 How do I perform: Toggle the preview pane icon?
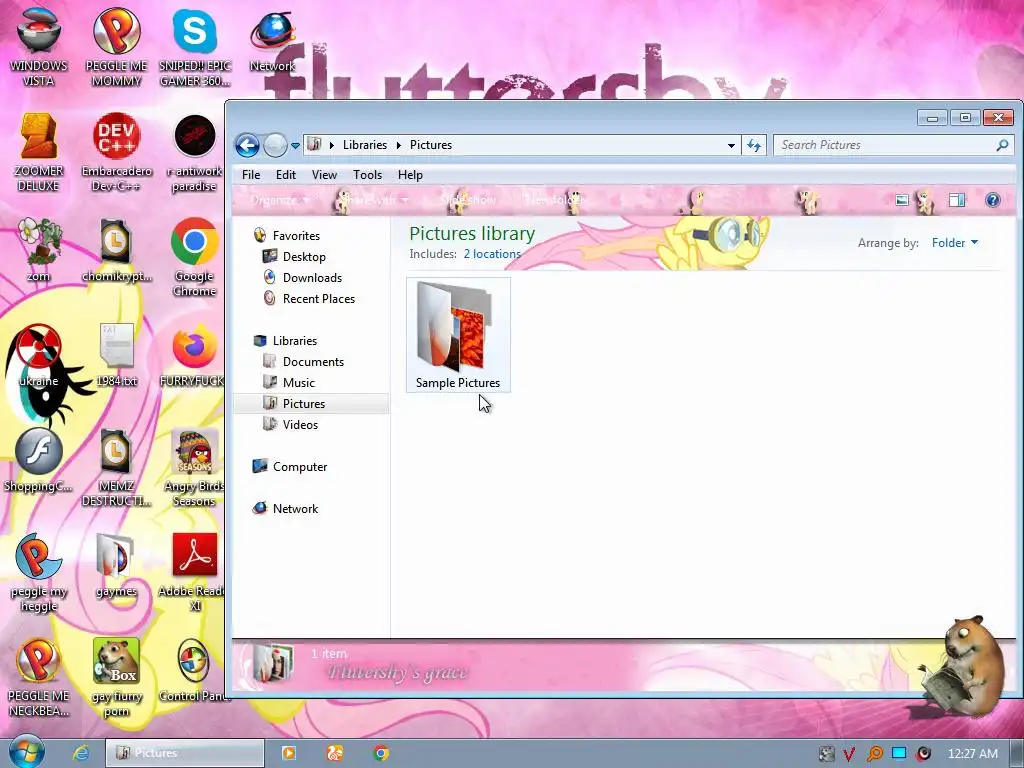pyautogui.click(x=957, y=200)
